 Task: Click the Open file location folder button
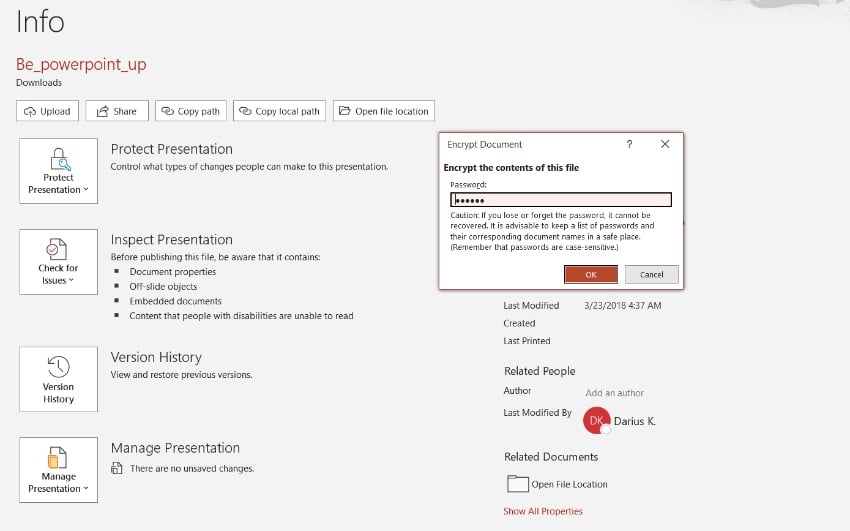[384, 111]
